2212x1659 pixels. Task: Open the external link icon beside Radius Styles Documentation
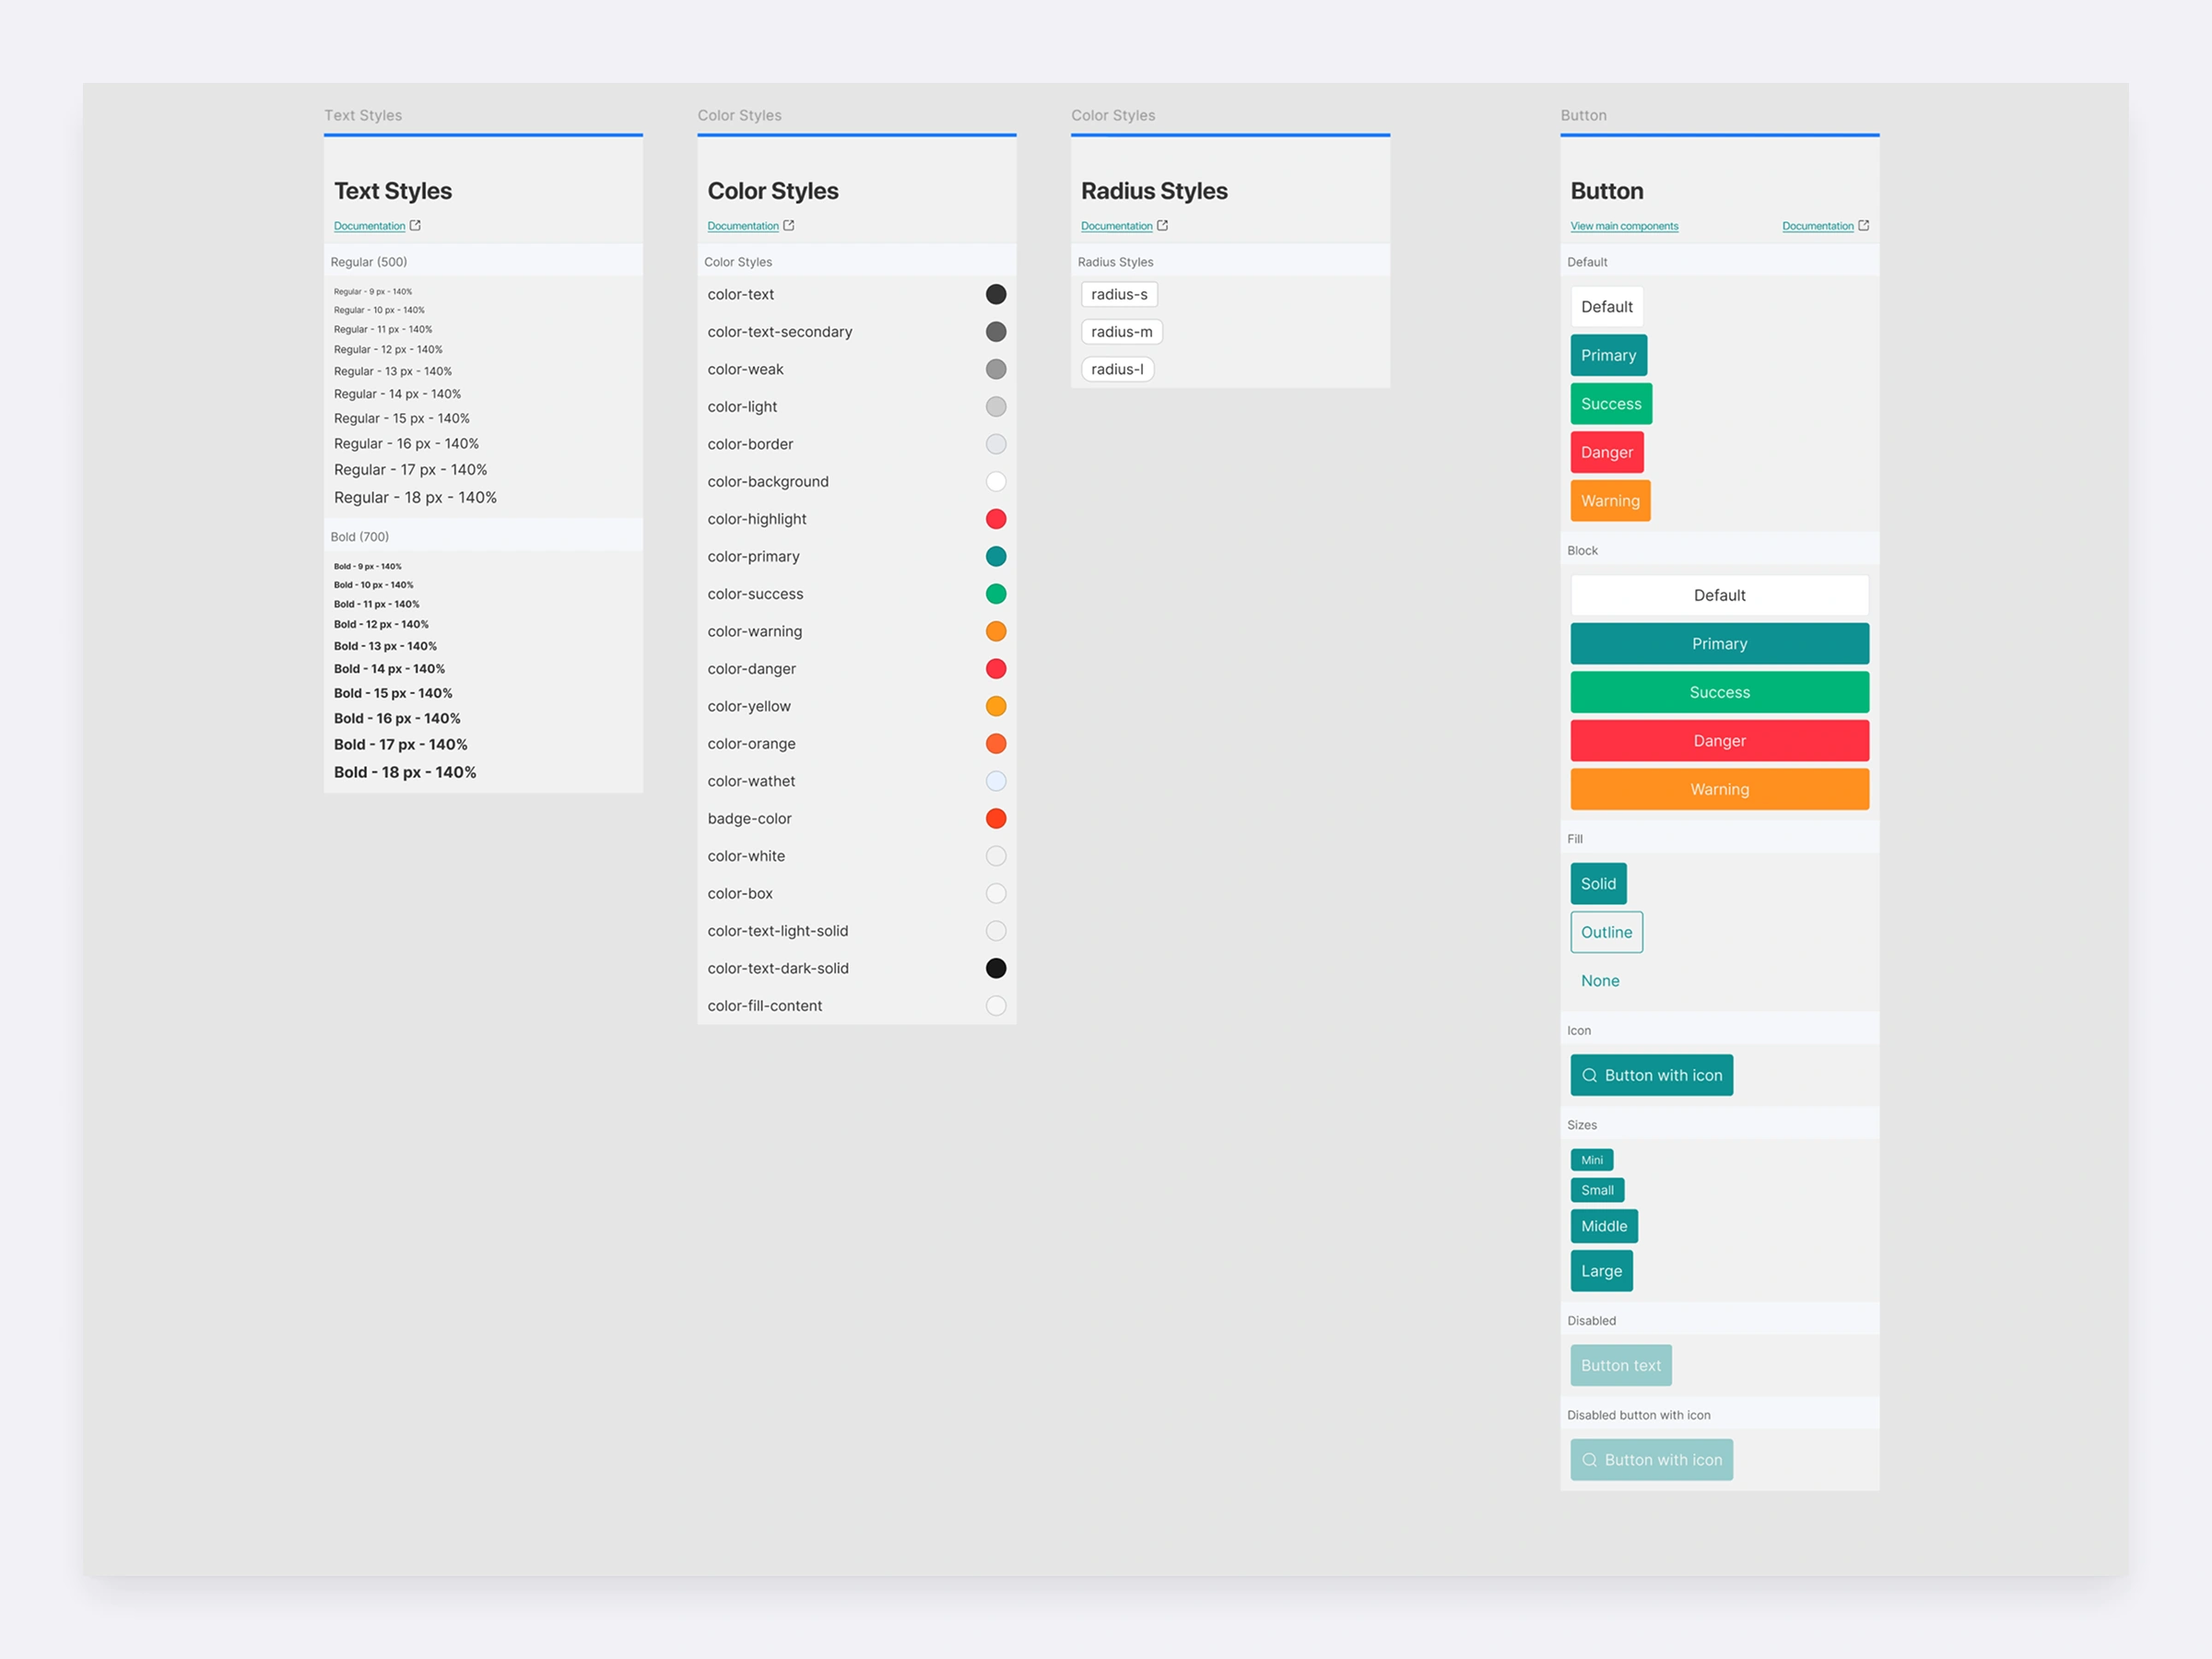point(1163,226)
